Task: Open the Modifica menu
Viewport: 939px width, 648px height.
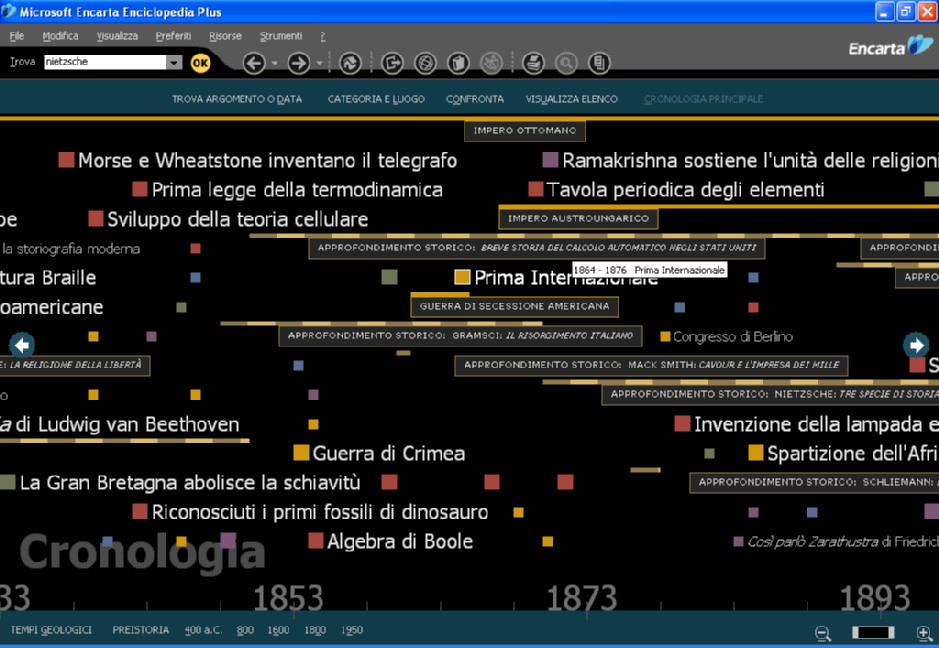Action: pyautogui.click(x=60, y=36)
